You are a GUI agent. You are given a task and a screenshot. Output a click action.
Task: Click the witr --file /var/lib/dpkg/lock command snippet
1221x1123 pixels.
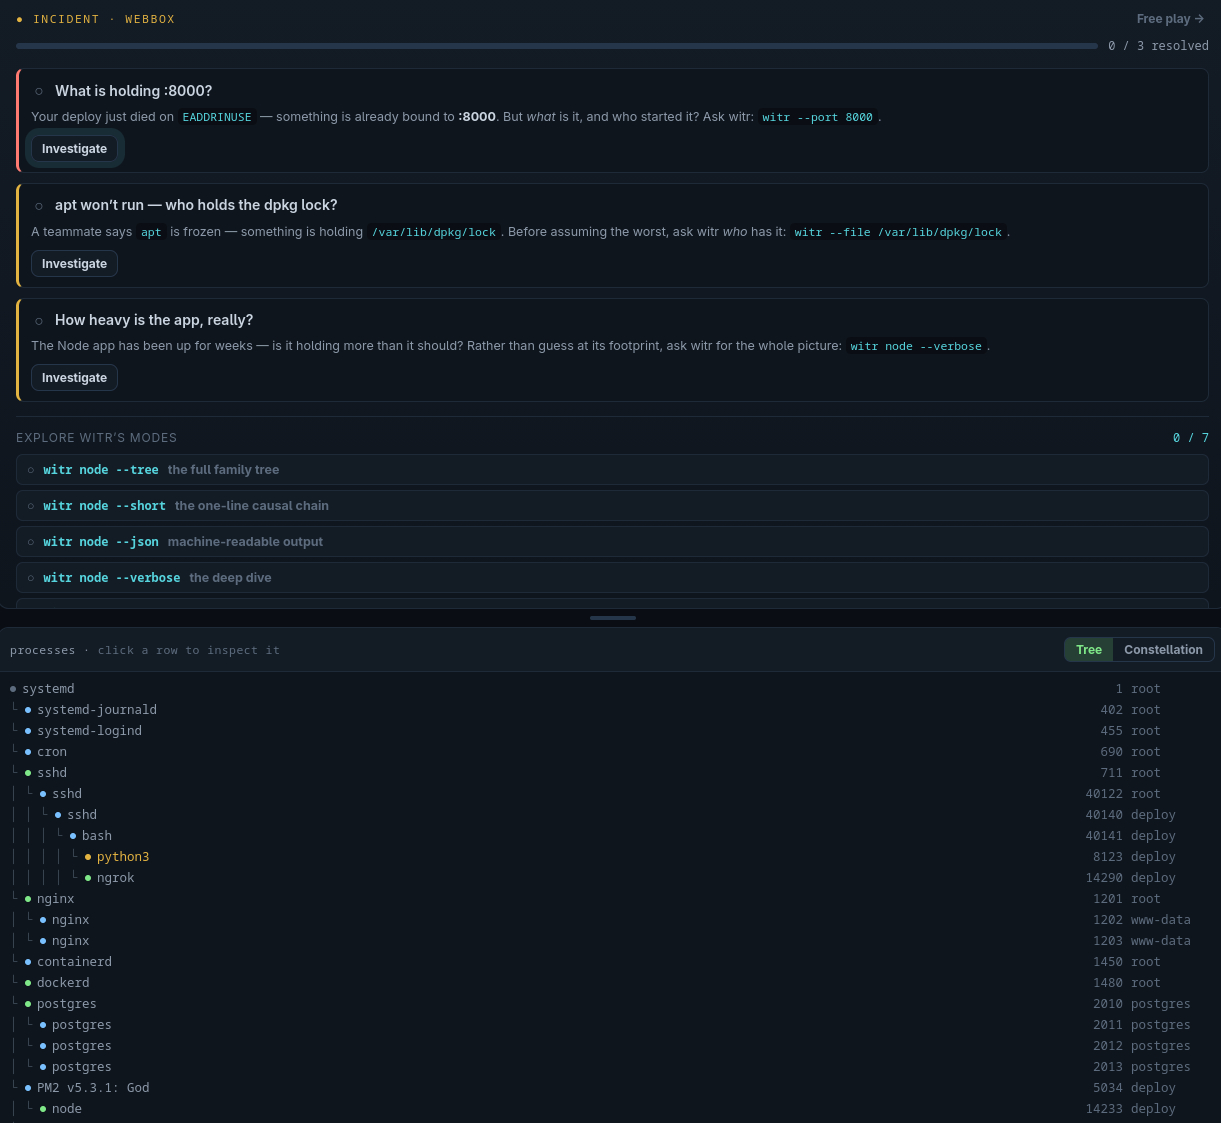(898, 232)
